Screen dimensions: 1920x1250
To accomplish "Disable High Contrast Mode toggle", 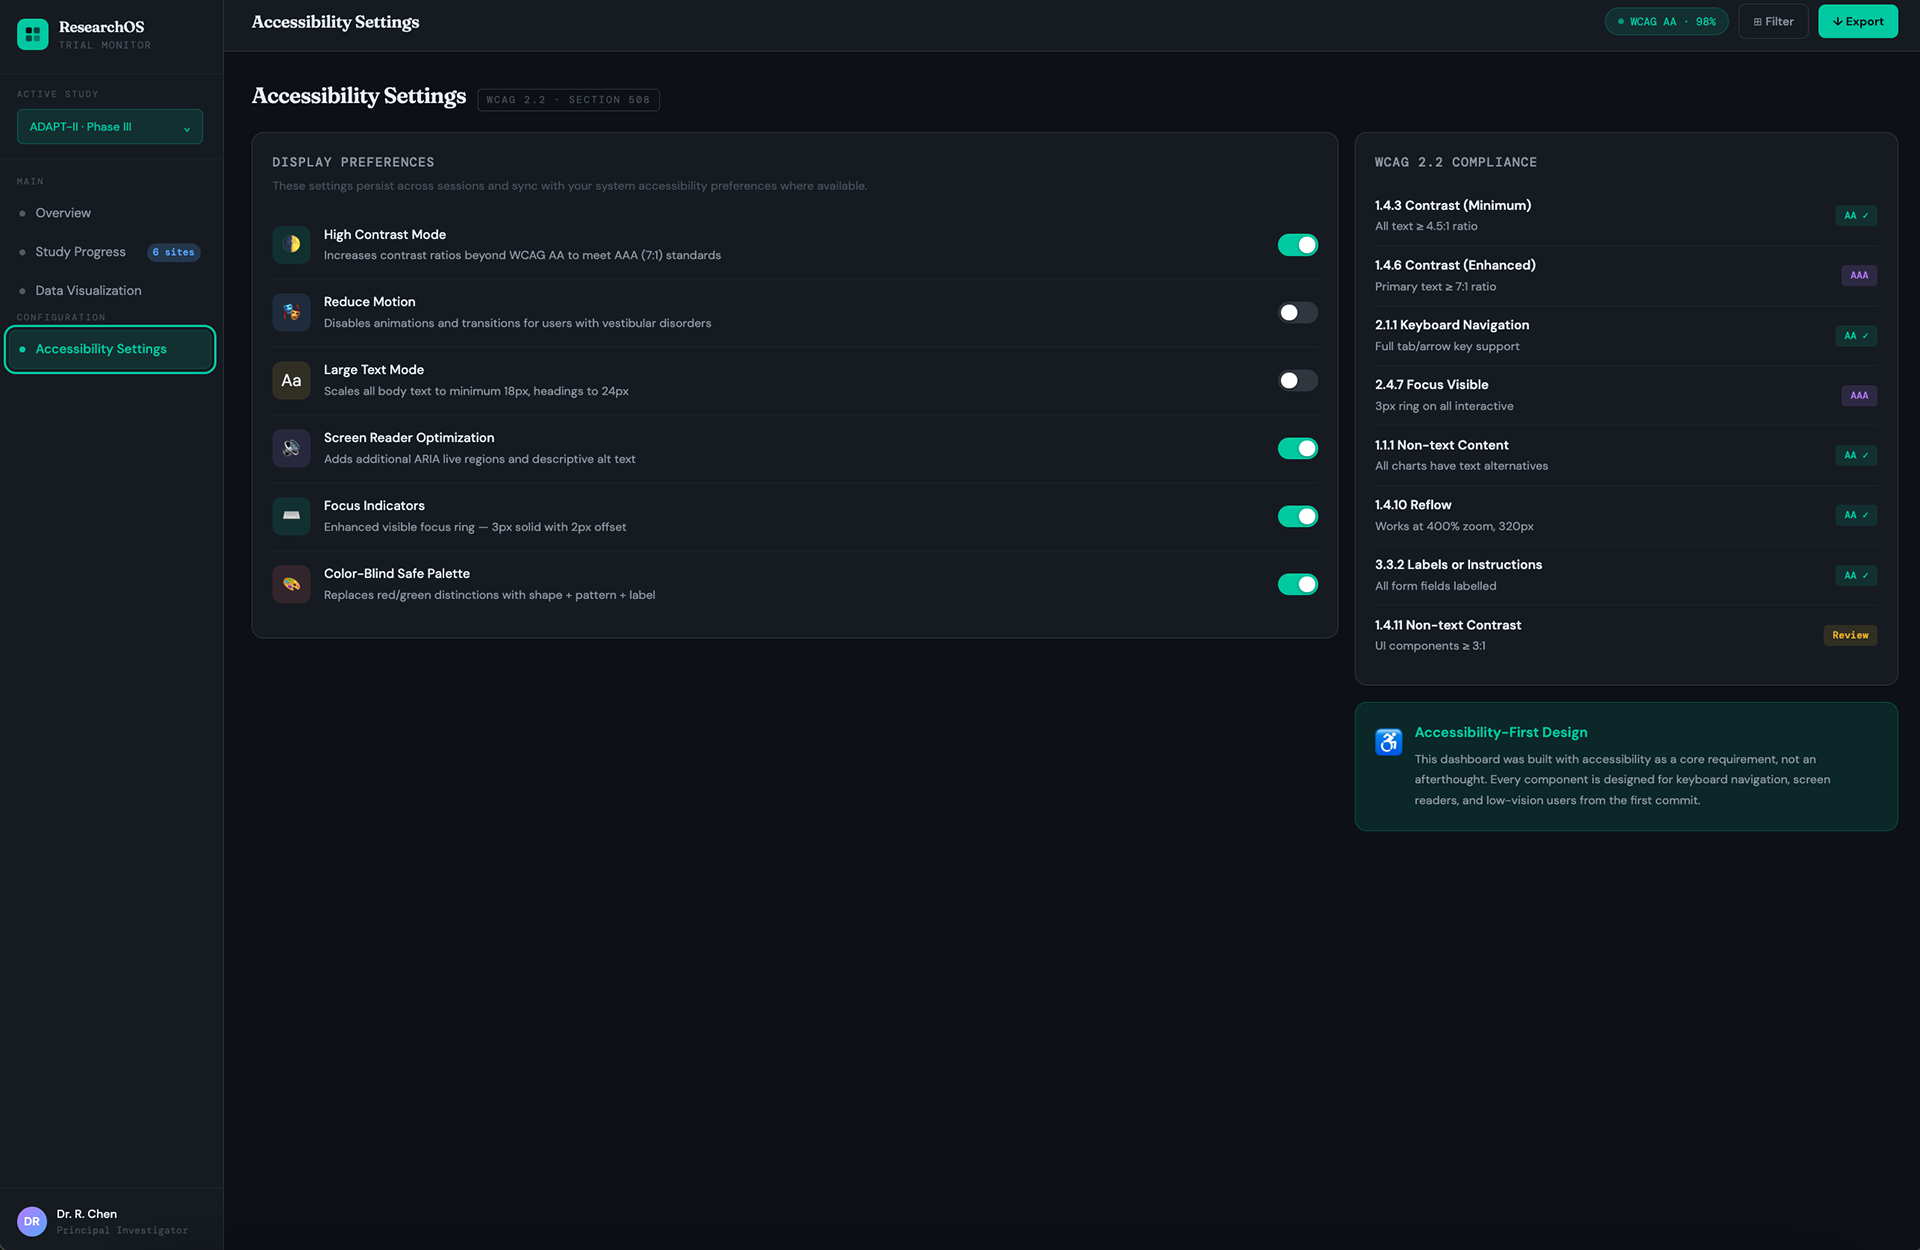I will [x=1297, y=245].
